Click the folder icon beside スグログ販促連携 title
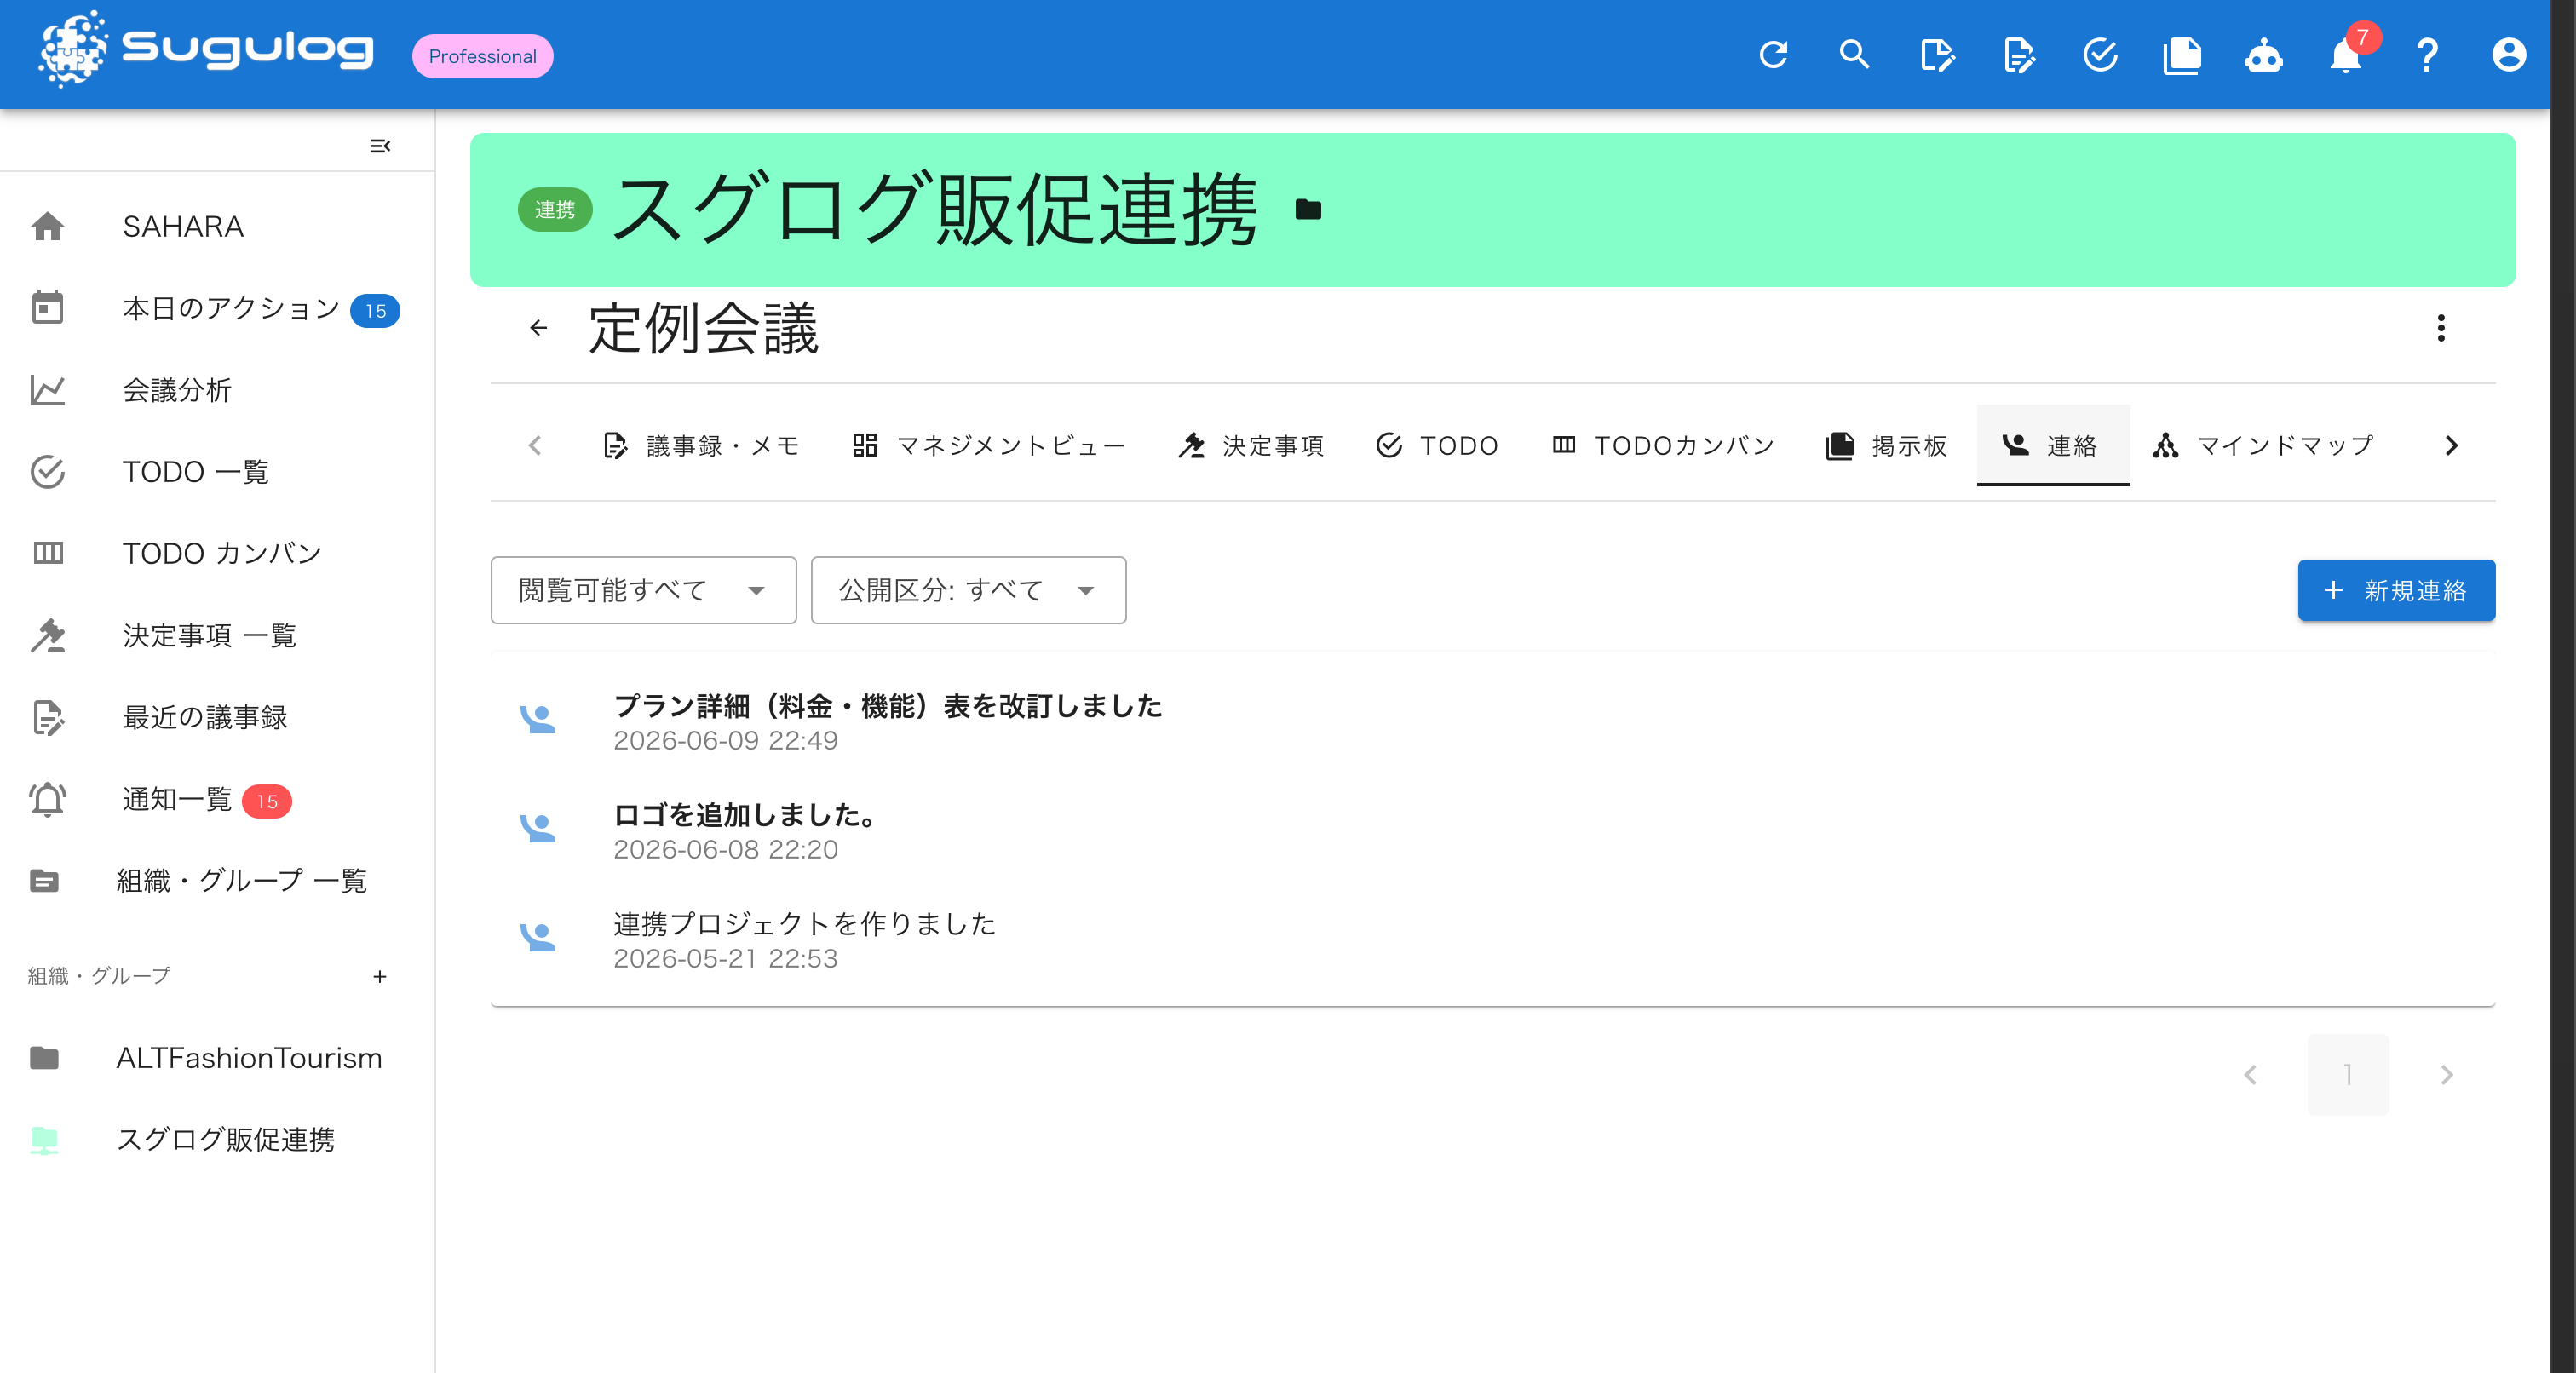 click(1308, 210)
